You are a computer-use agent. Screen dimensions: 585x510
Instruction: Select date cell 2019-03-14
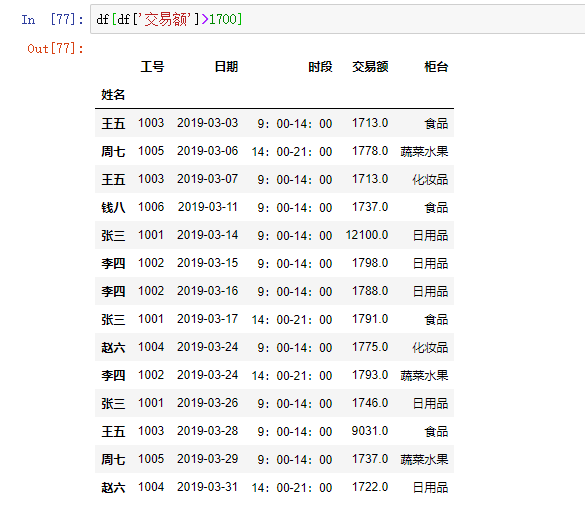(207, 235)
